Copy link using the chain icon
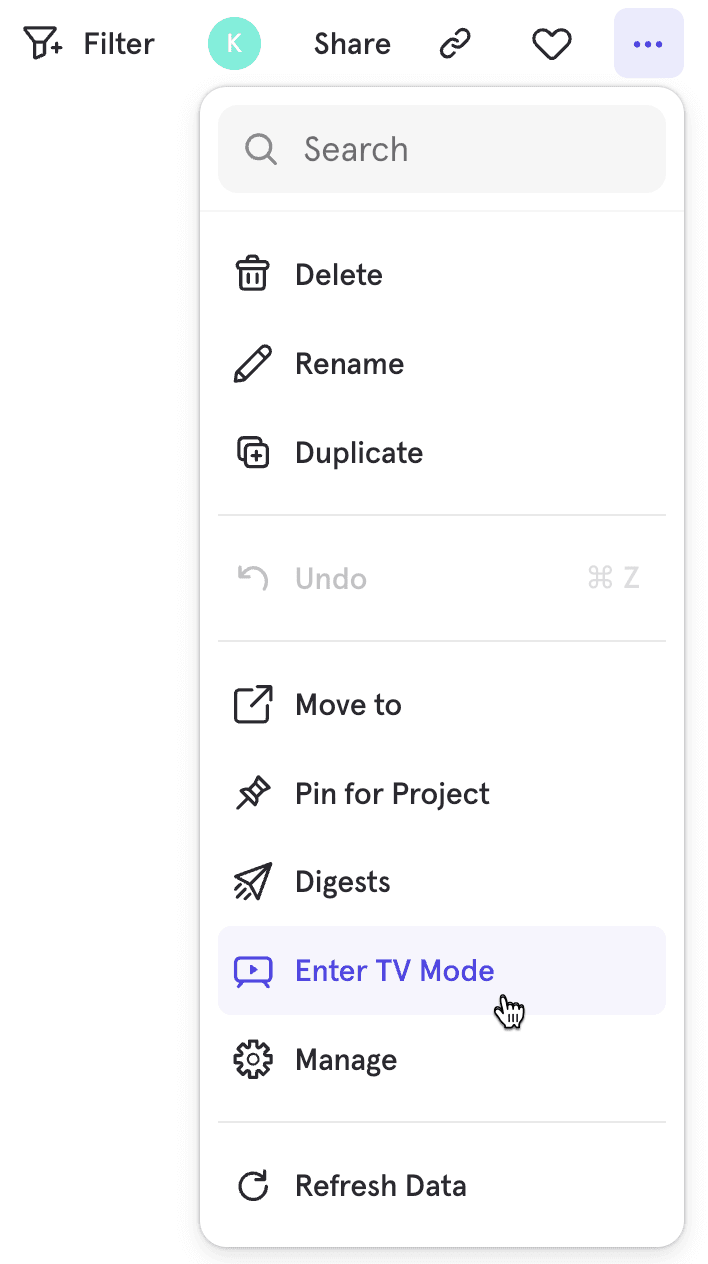This screenshot has height=1264, width=708. point(455,44)
